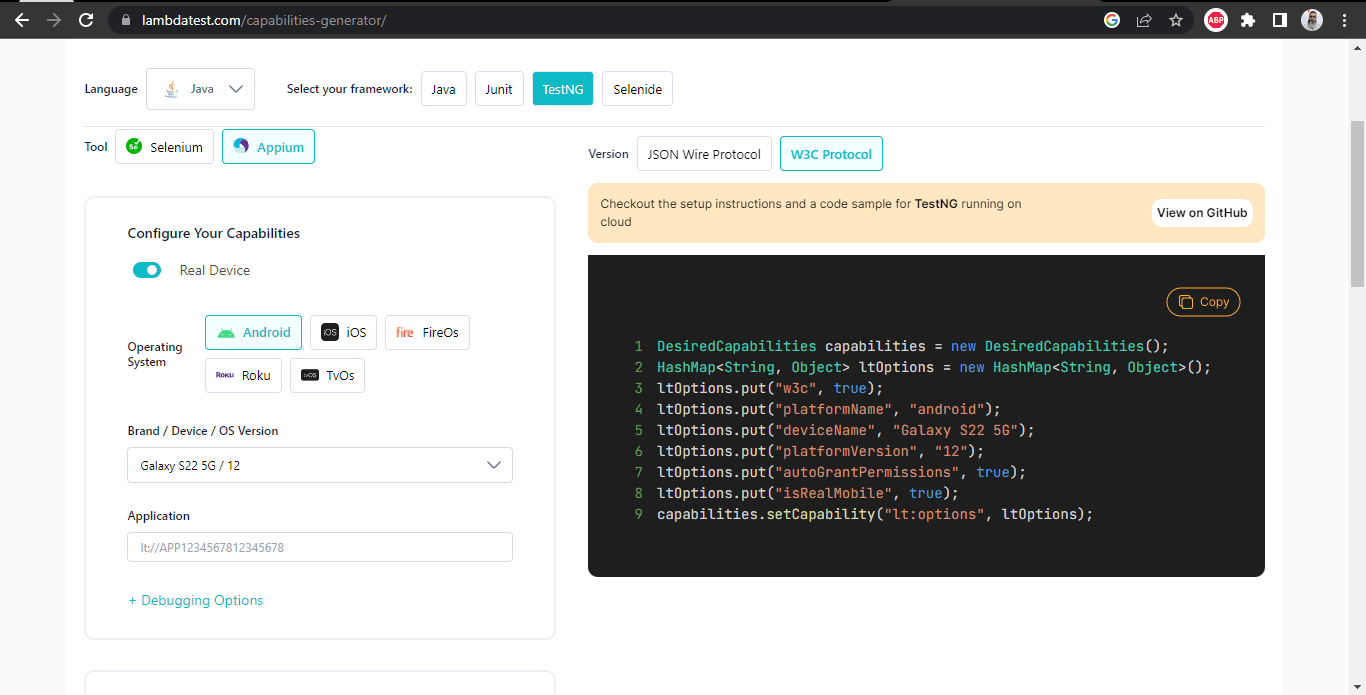Click View on GitHub button
The image size is (1366, 695).
[x=1201, y=212]
